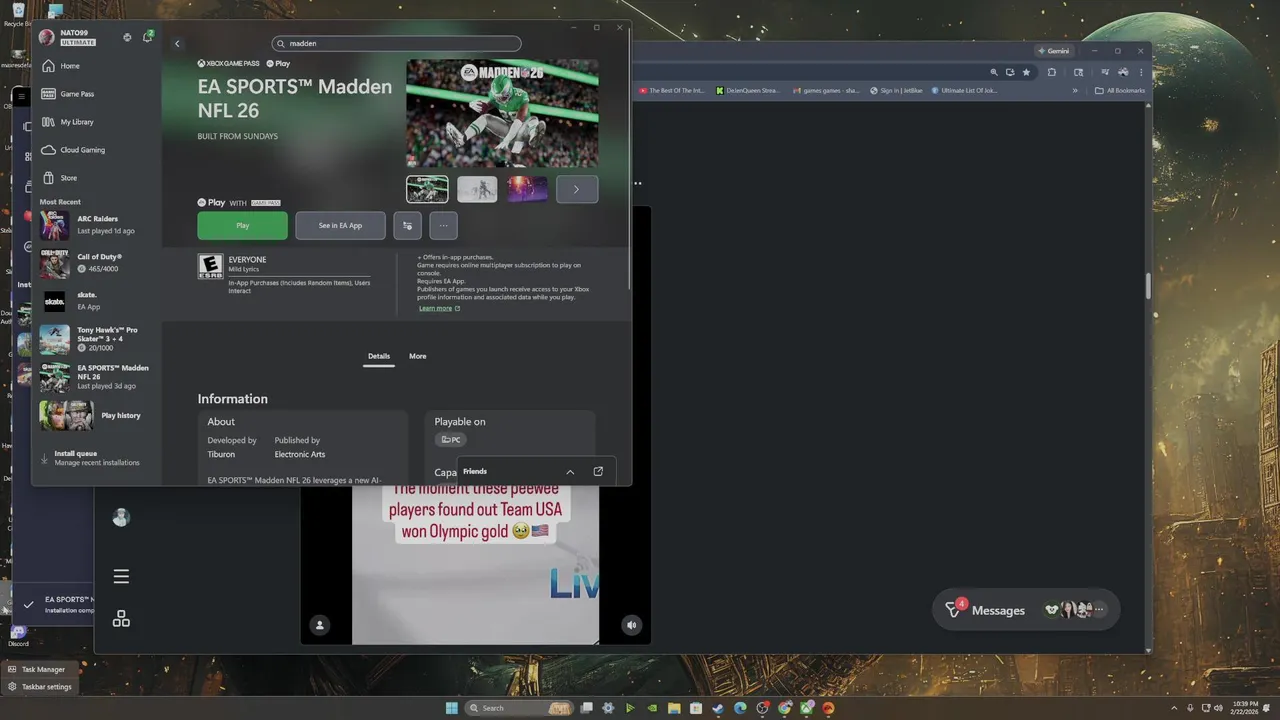Open the hamburger menu in the Chrome page sidebar
Image resolution: width=1280 pixels, height=720 pixels.
click(121, 576)
